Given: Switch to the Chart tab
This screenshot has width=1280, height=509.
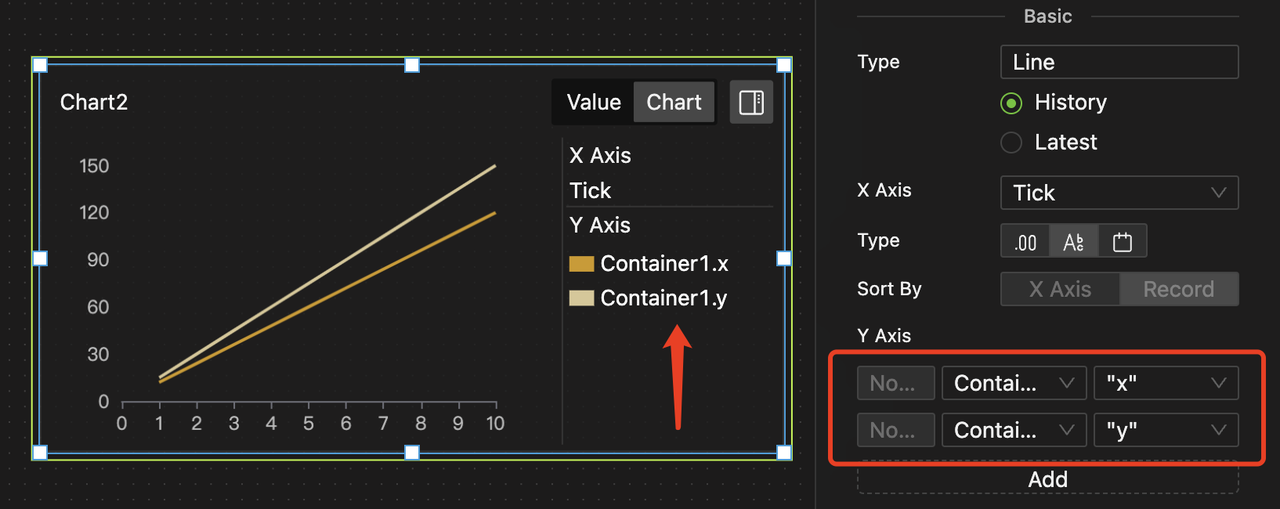Looking at the screenshot, I should click(674, 102).
